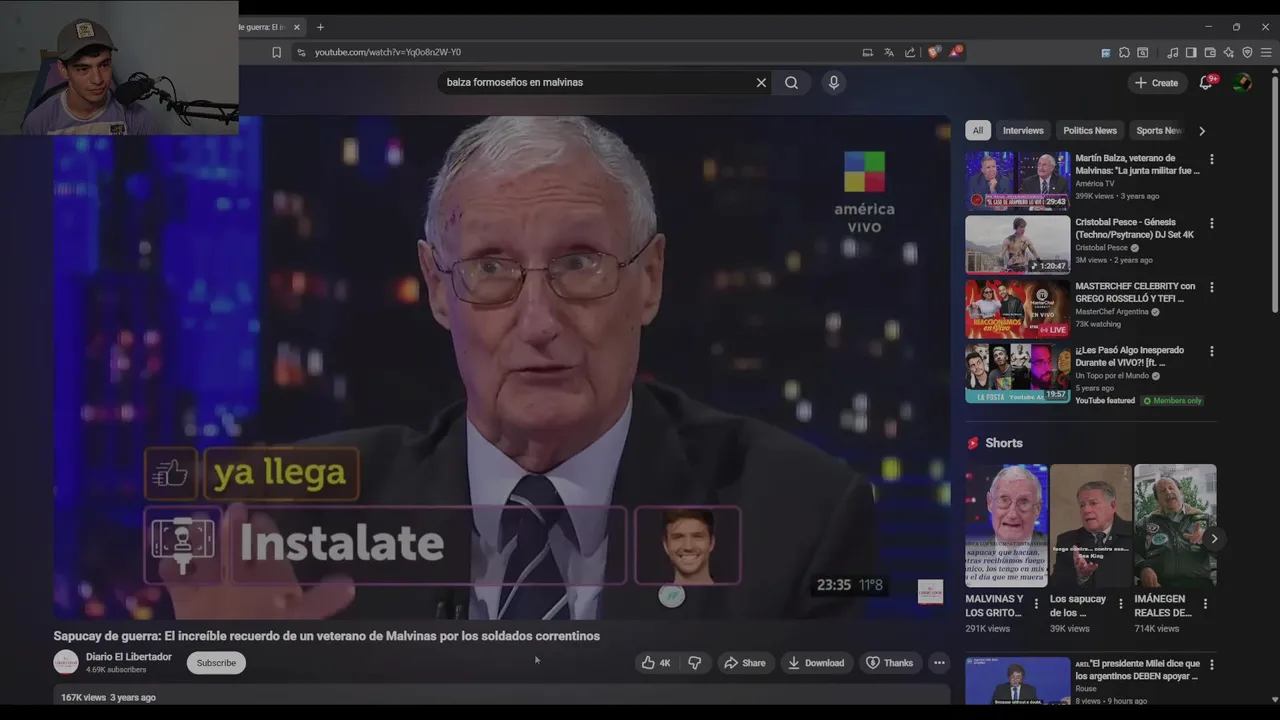
Task: Open the 'Los sapucay de los...' short
Action: pyautogui.click(x=1090, y=525)
